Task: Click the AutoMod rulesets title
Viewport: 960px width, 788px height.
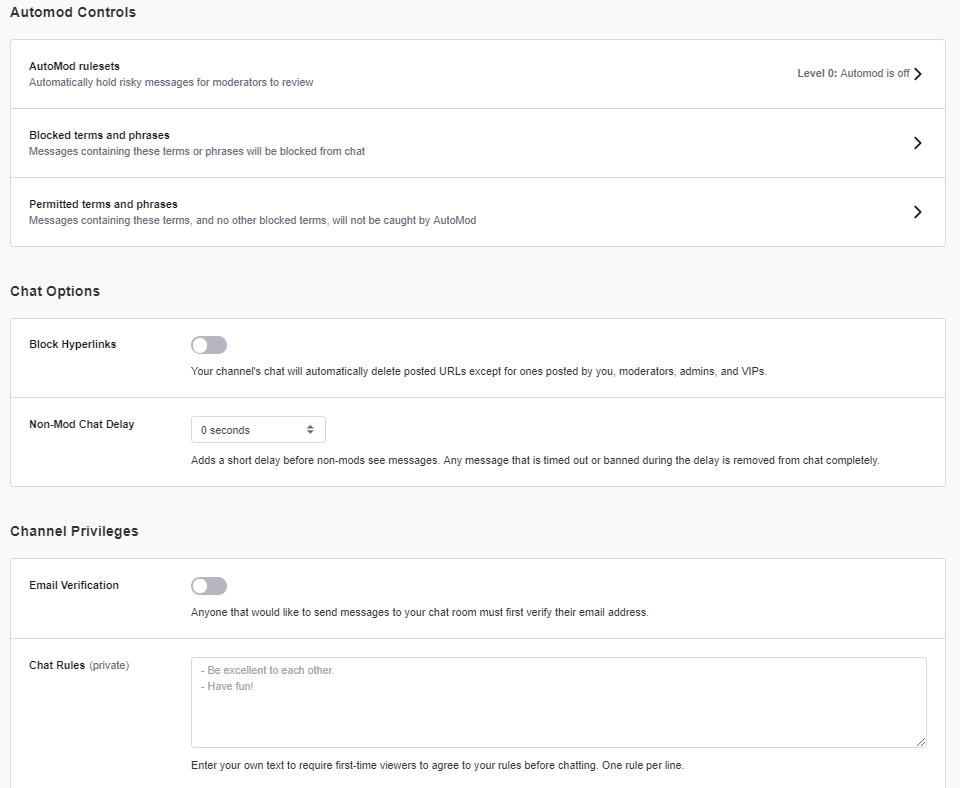Action: (x=74, y=66)
